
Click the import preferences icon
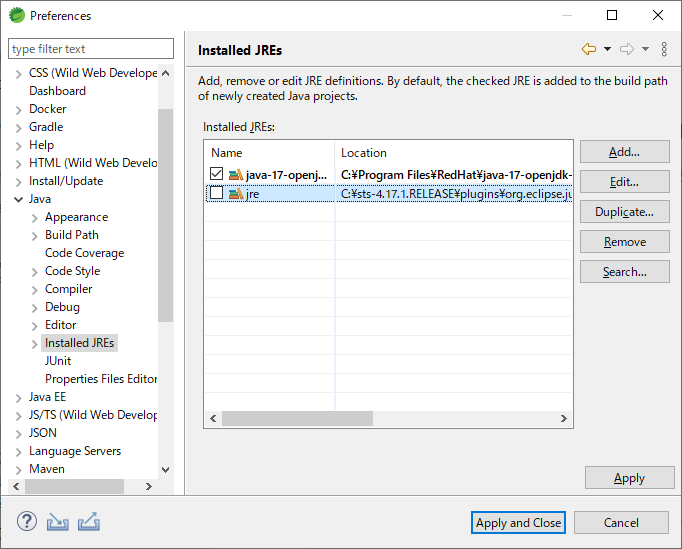point(58,522)
